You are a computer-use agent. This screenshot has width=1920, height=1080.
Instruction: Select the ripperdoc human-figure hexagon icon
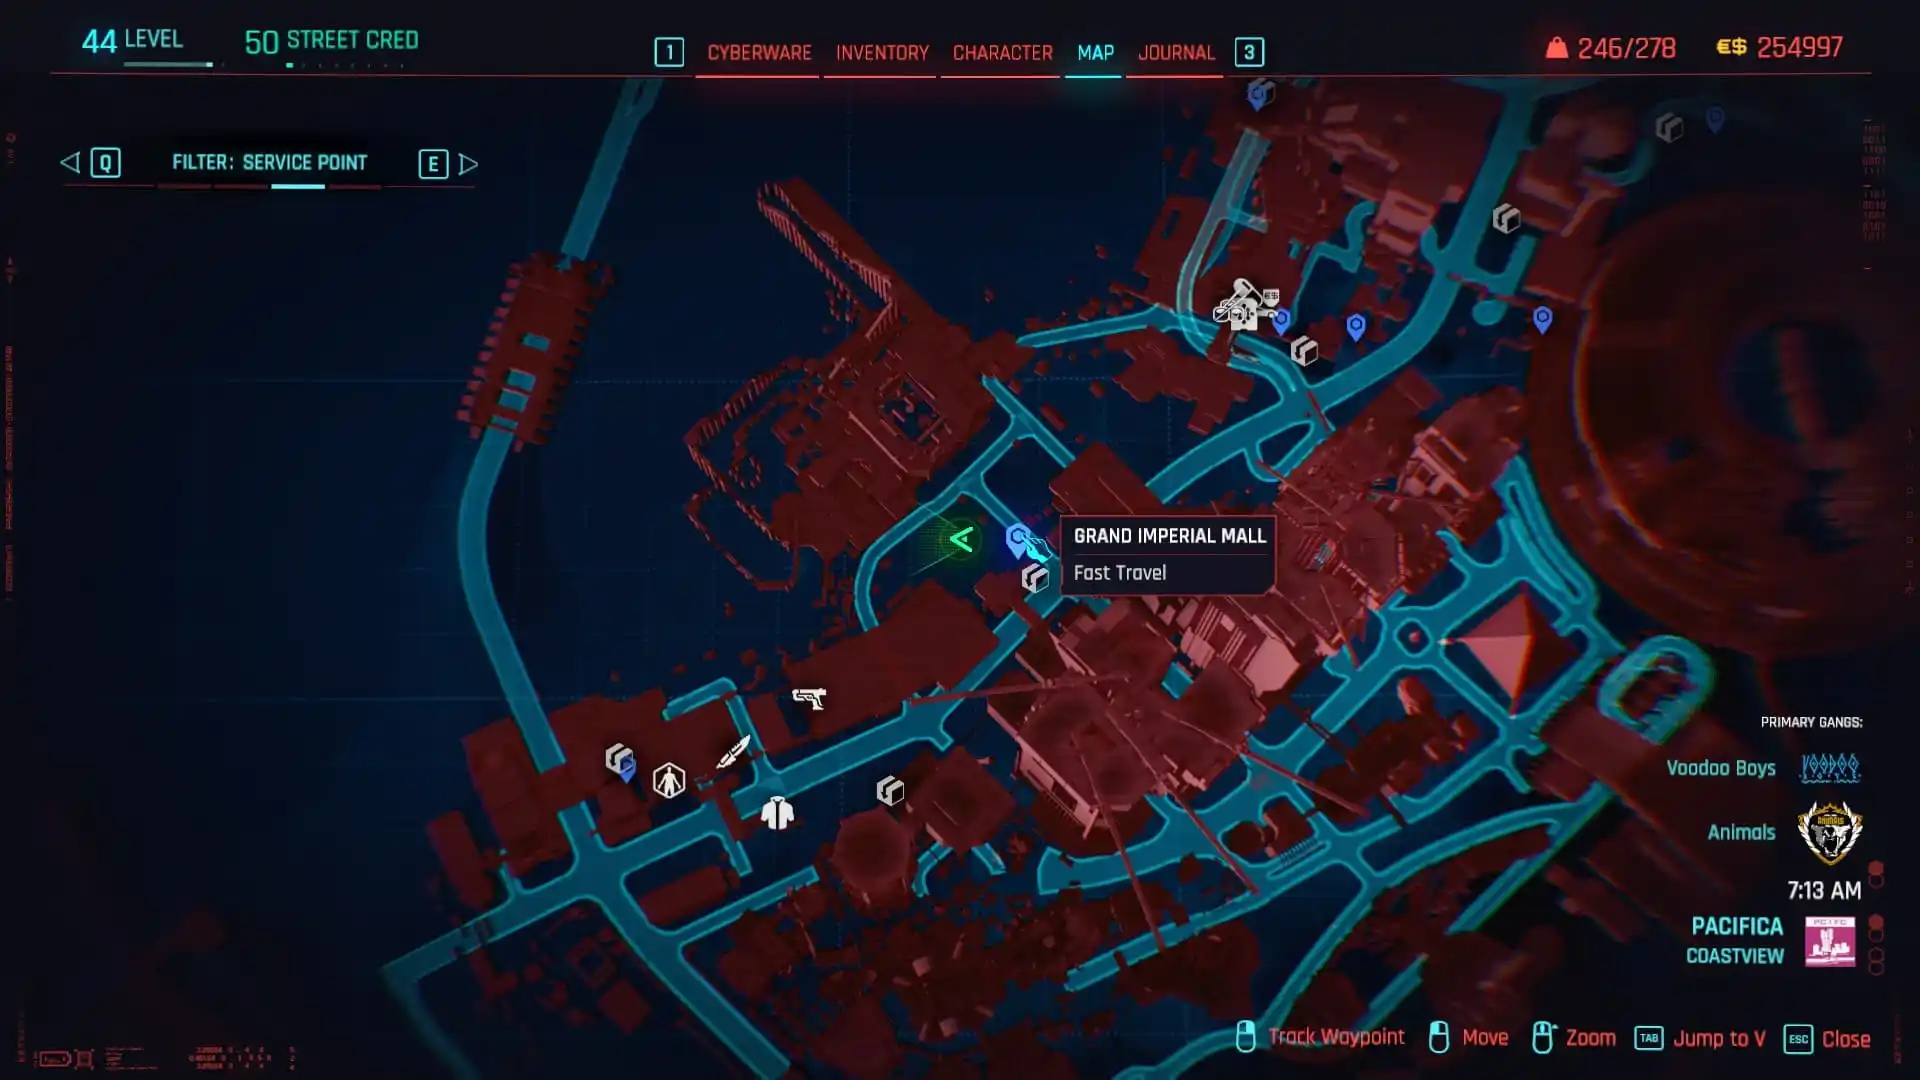(669, 780)
